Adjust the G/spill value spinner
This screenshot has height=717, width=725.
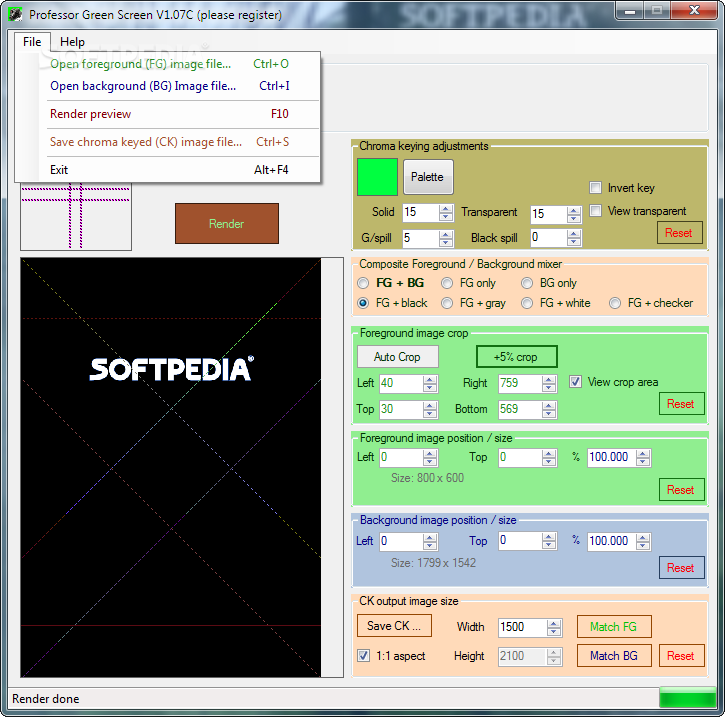446,239
